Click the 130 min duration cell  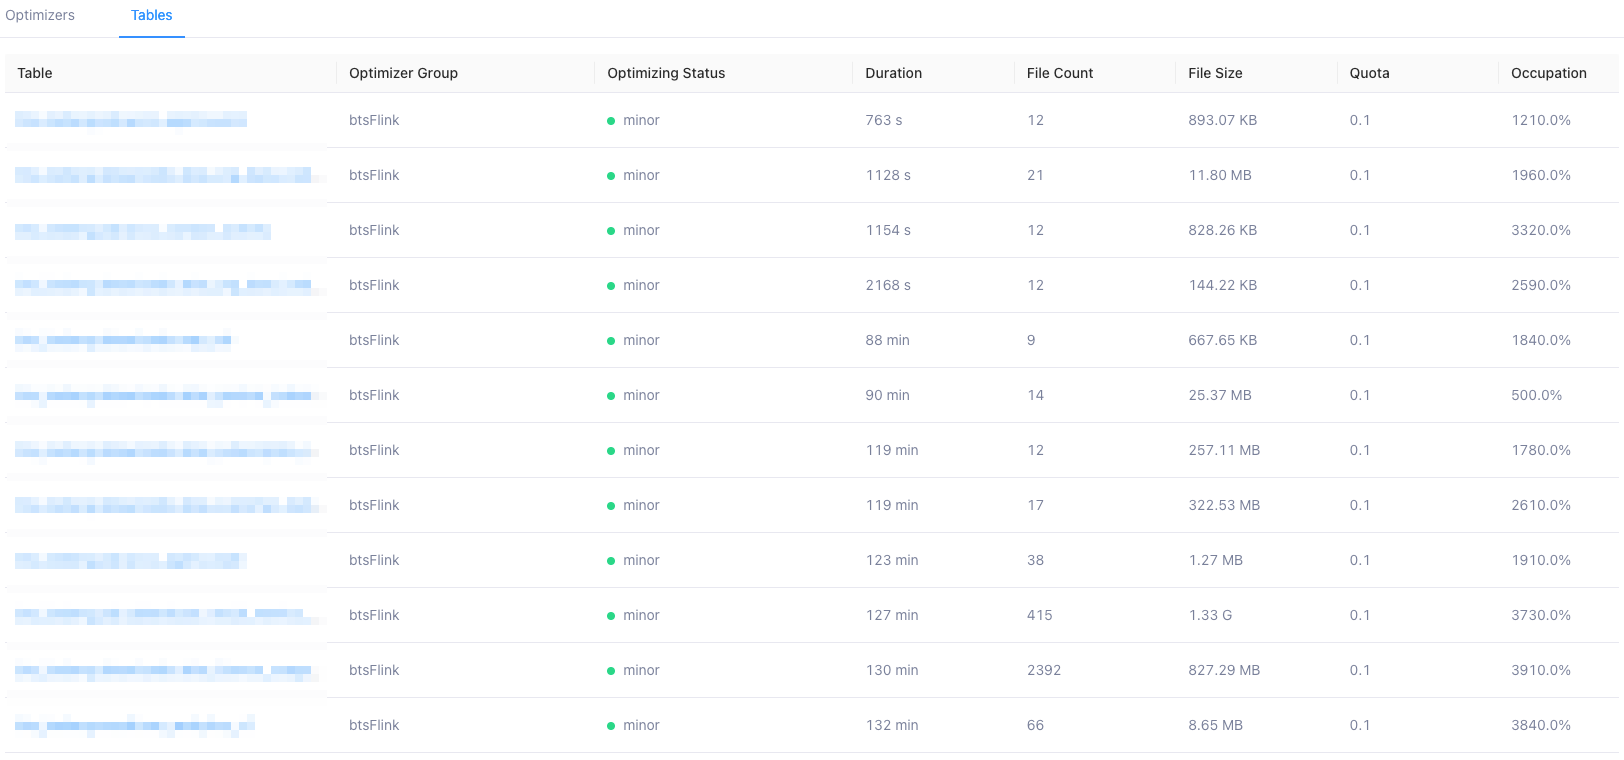[892, 670]
